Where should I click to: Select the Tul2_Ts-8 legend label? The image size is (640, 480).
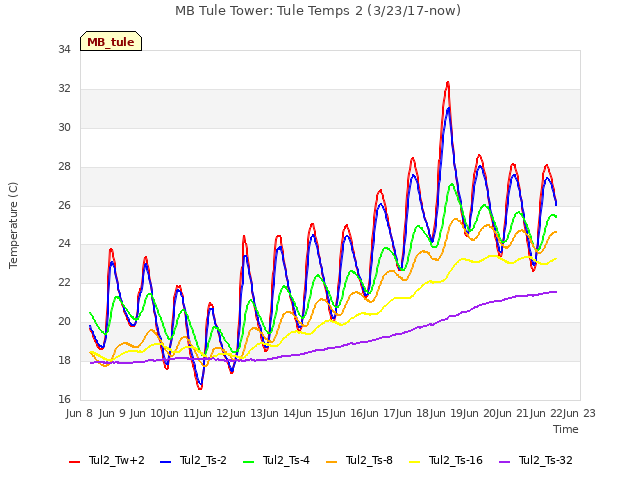point(369,460)
